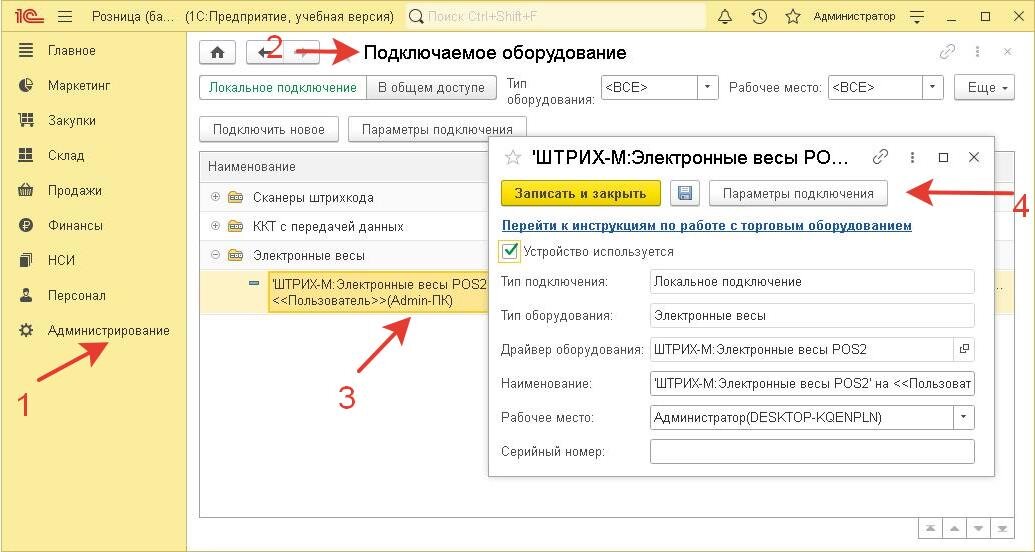
Task: Collapse Электронные весы group
Action: [215, 256]
